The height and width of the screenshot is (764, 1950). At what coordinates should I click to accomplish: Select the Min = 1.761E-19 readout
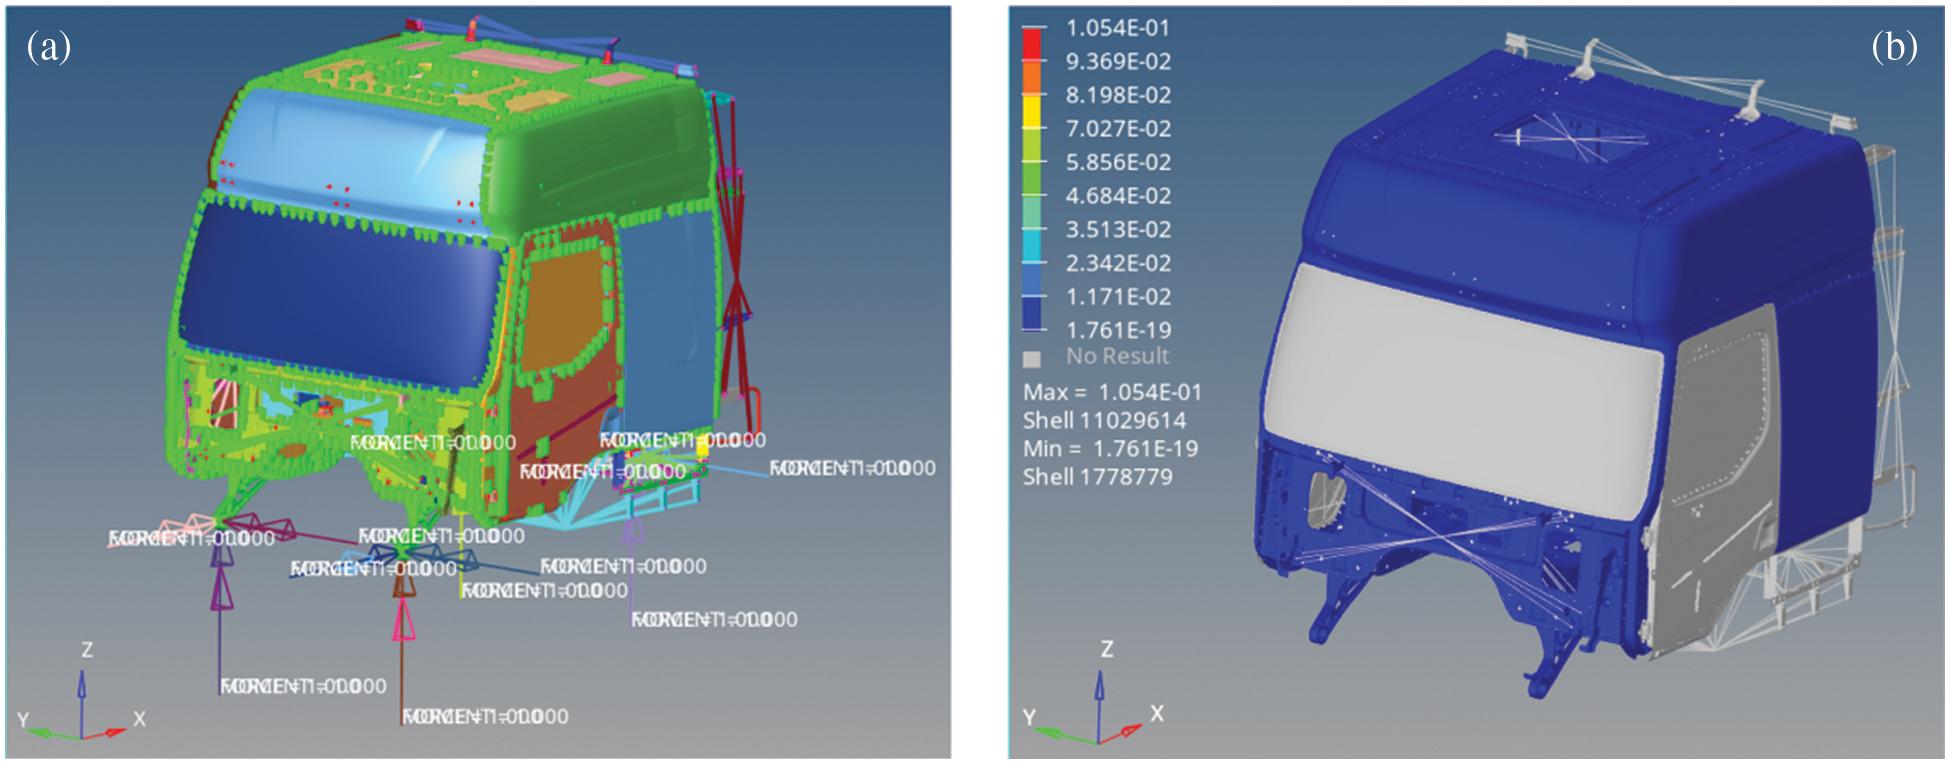(1110, 448)
